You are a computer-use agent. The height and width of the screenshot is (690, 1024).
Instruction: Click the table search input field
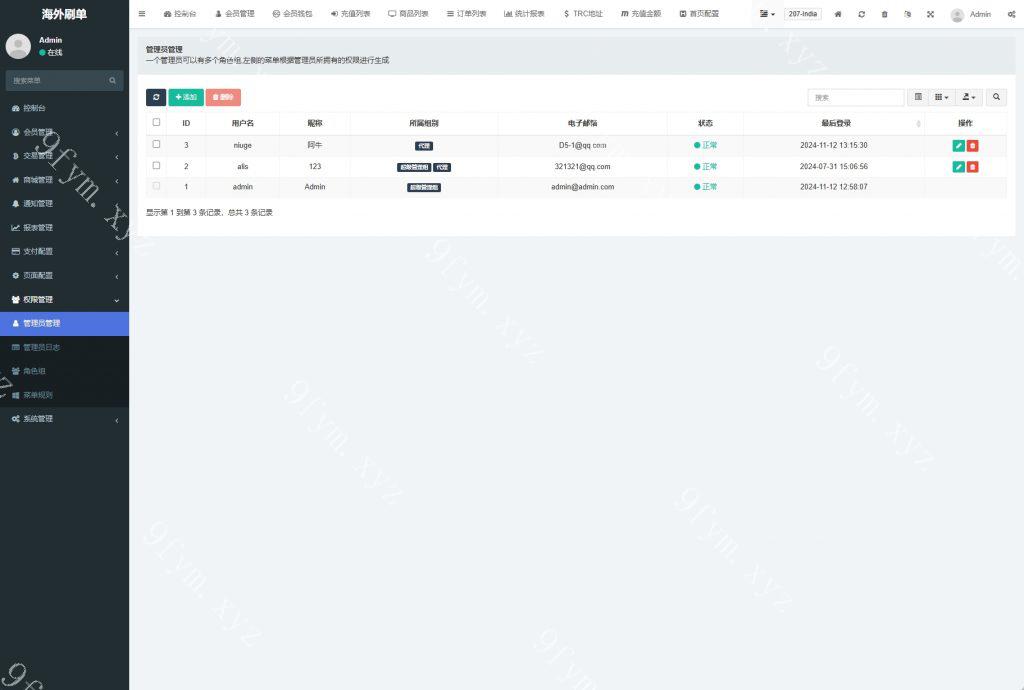tap(856, 97)
